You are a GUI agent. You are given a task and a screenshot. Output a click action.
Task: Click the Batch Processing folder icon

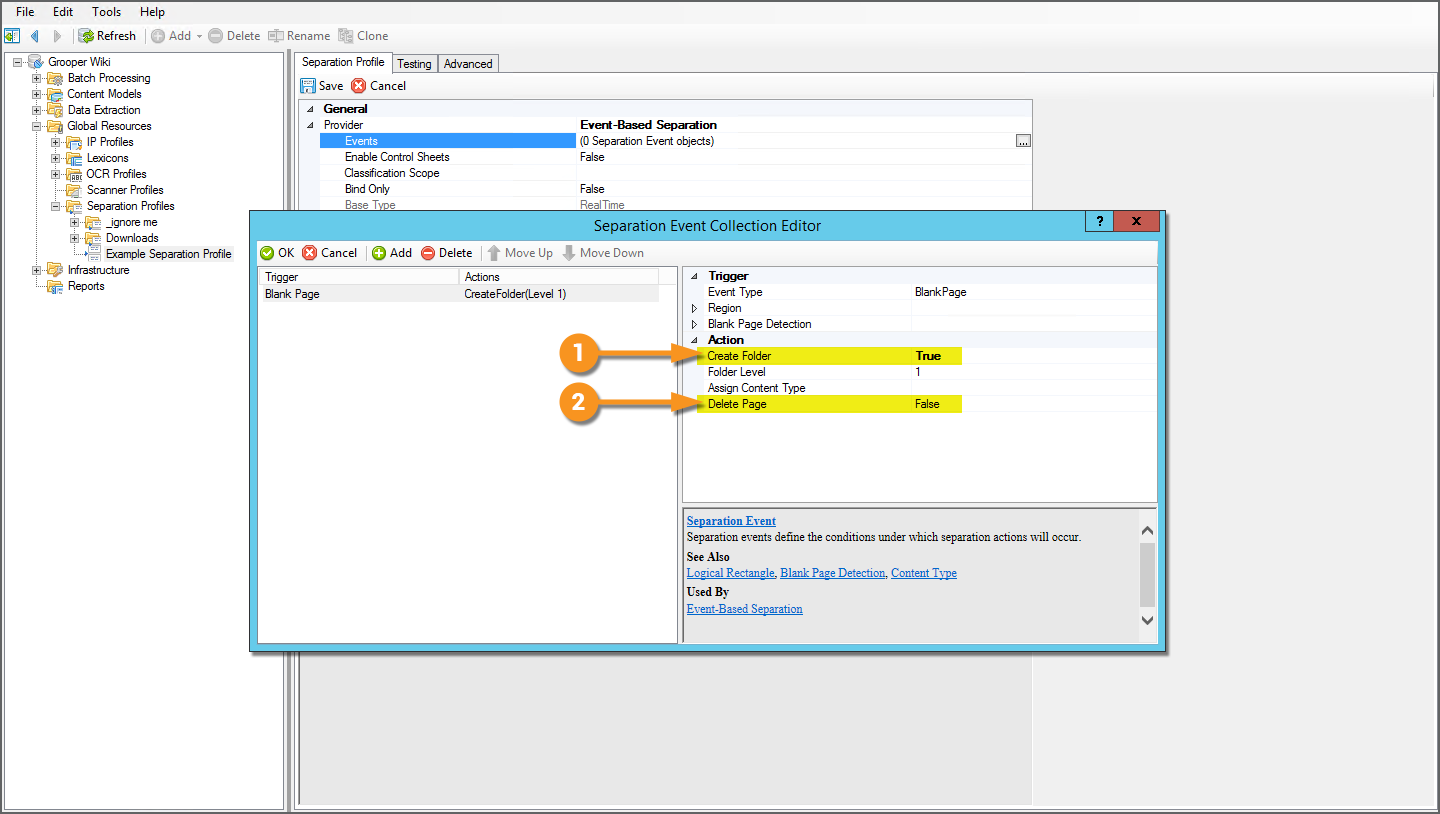(x=55, y=78)
